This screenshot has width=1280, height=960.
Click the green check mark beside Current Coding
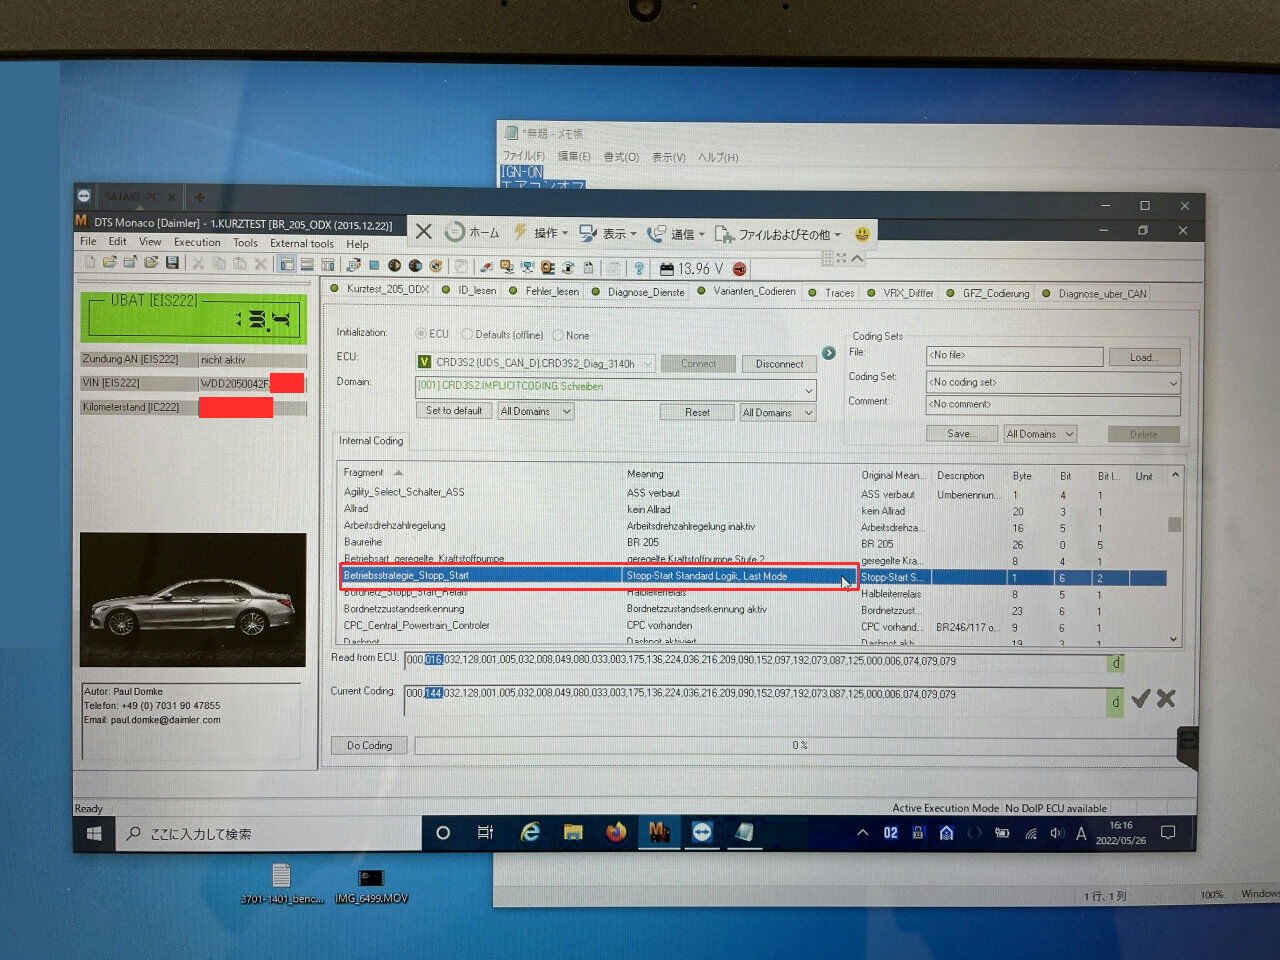tap(1140, 699)
